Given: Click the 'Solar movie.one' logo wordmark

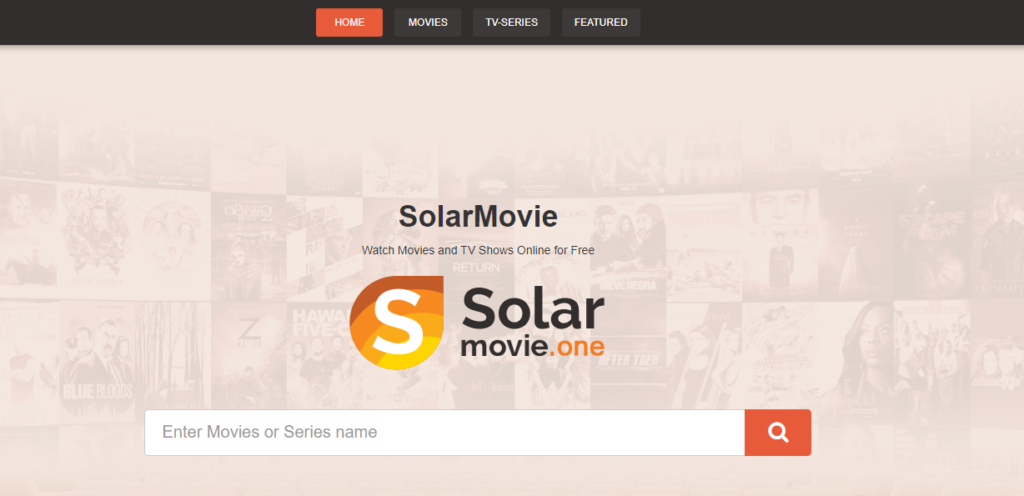Looking at the screenshot, I should [532, 324].
